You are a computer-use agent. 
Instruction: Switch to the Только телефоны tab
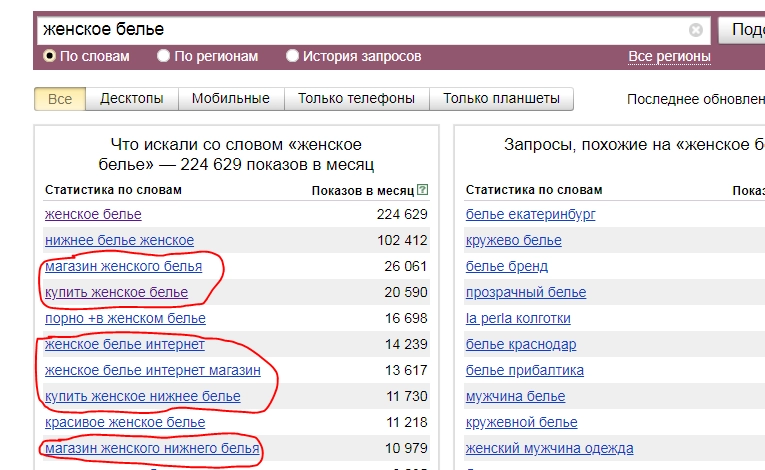click(x=357, y=99)
